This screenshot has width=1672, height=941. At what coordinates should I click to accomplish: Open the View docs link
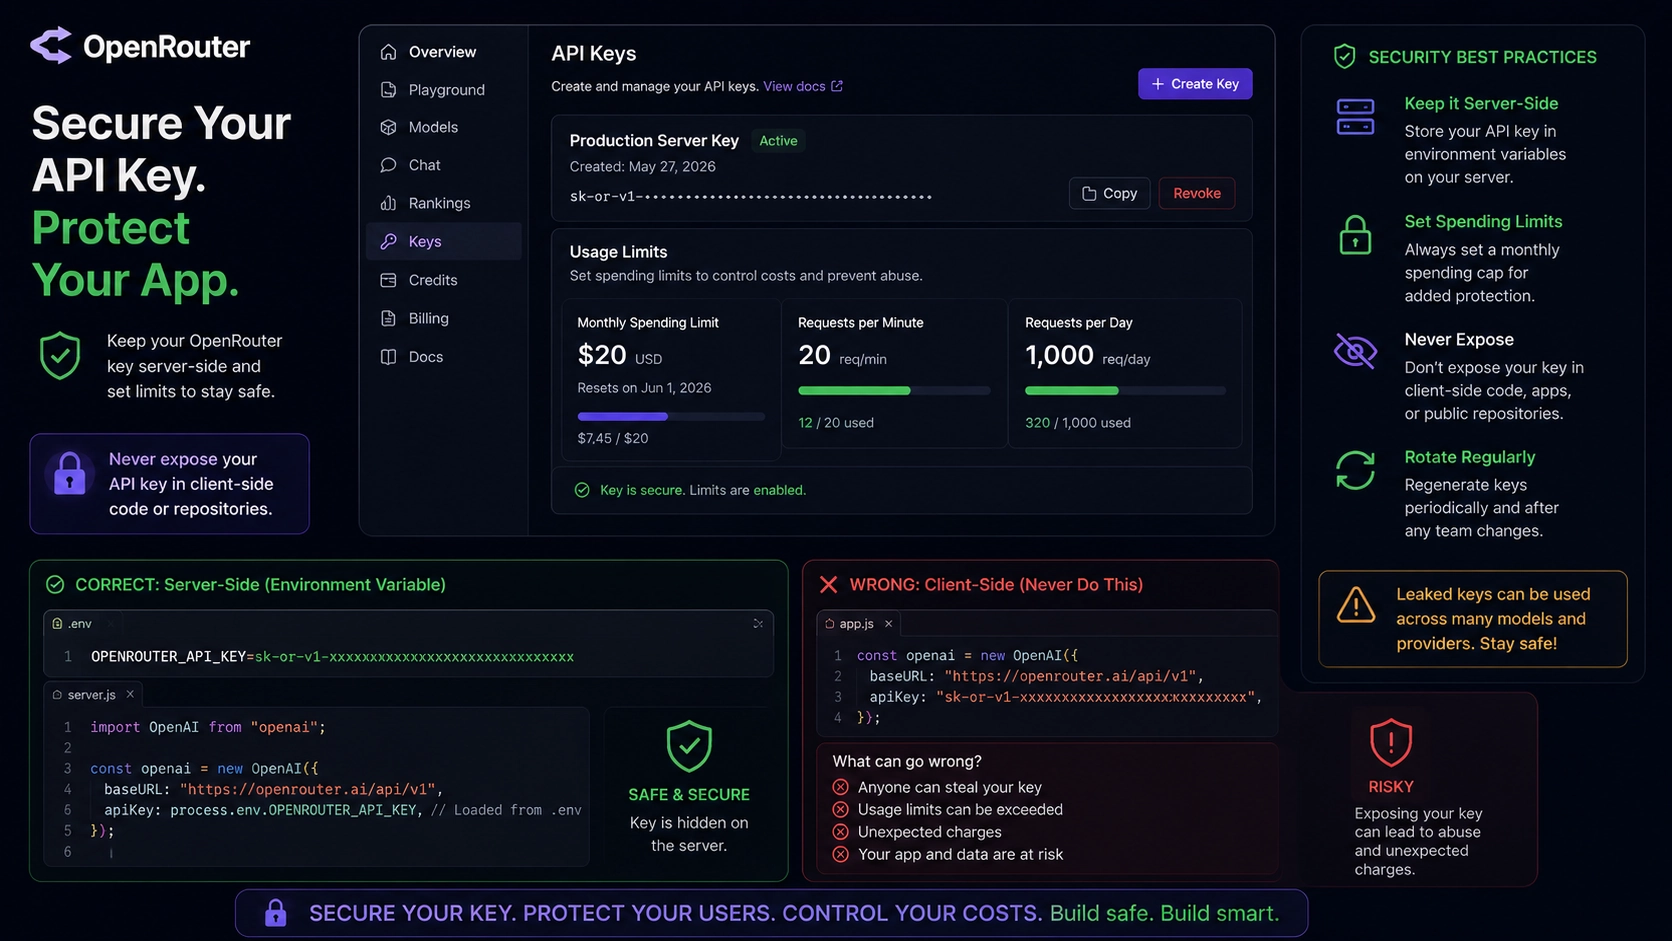(803, 86)
